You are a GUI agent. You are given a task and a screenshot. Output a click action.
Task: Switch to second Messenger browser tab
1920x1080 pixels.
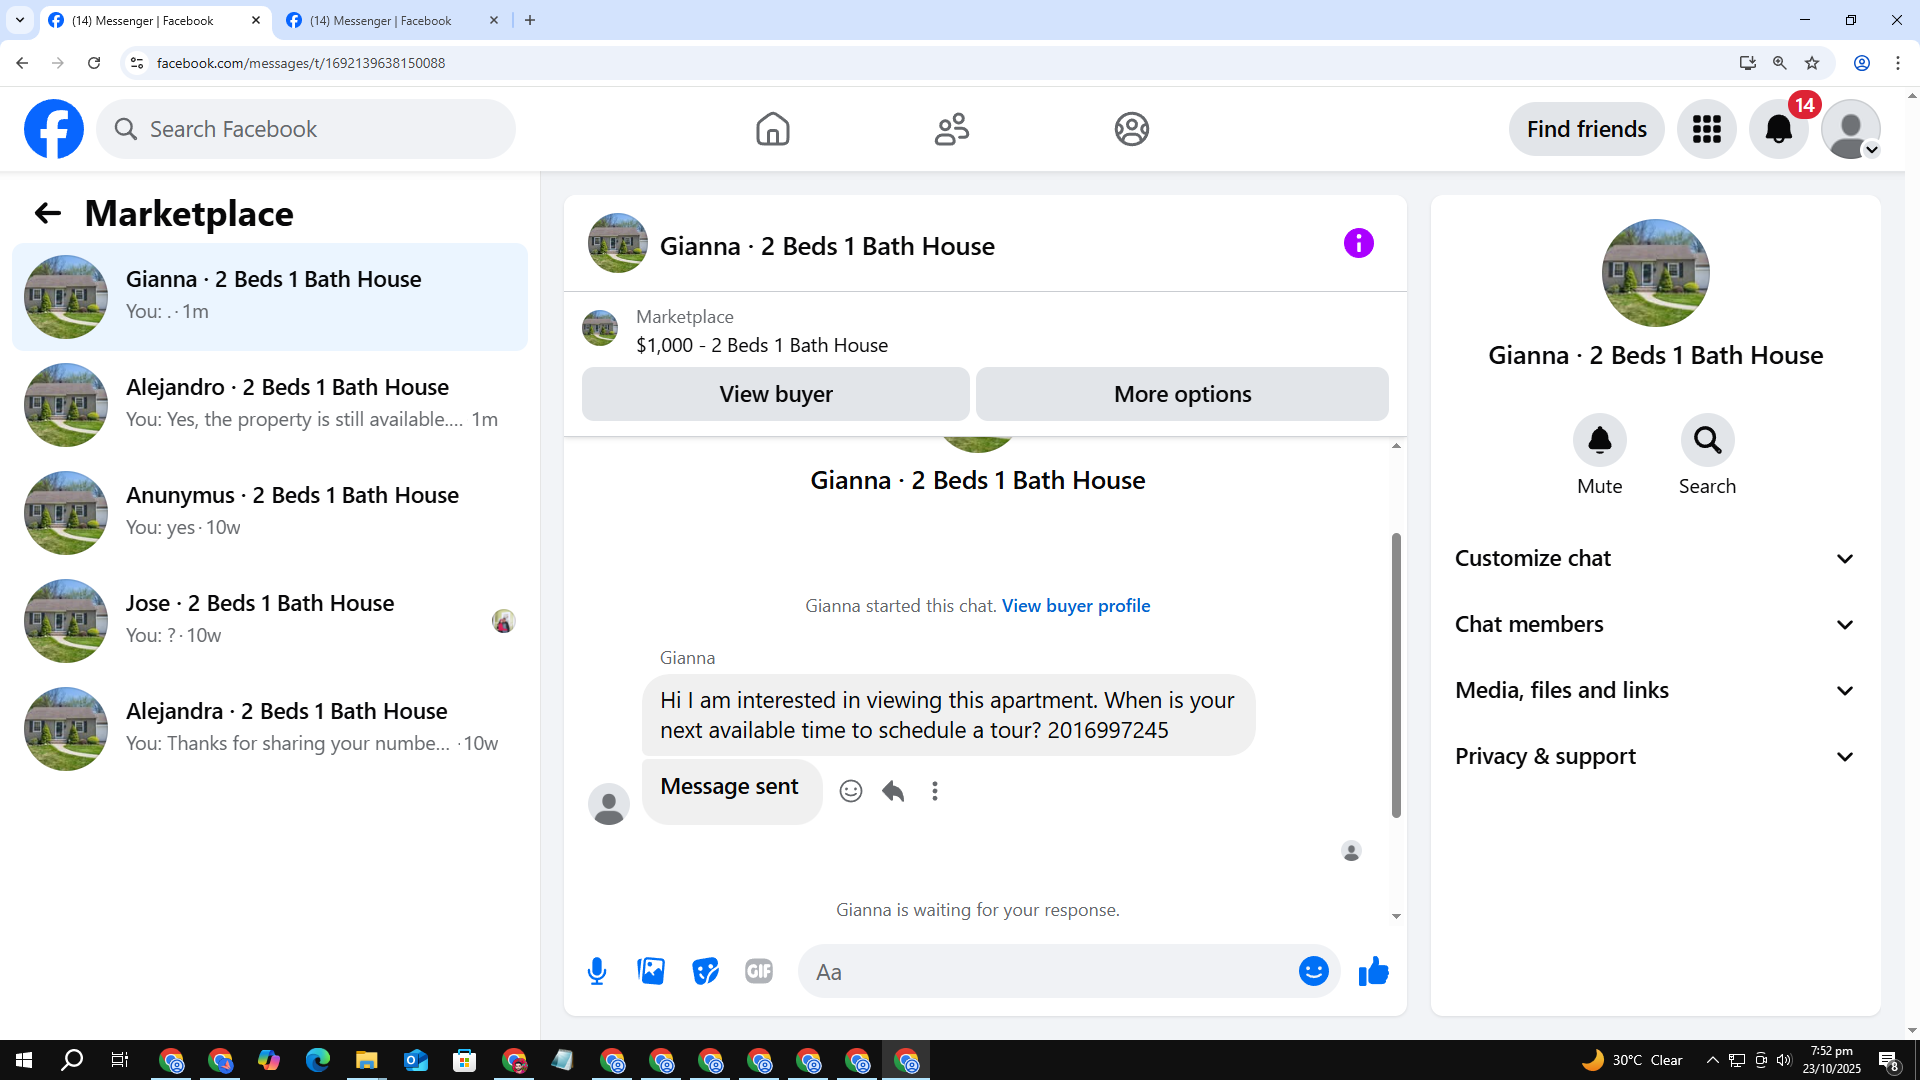pyautogui.click(x=380, y=20)
